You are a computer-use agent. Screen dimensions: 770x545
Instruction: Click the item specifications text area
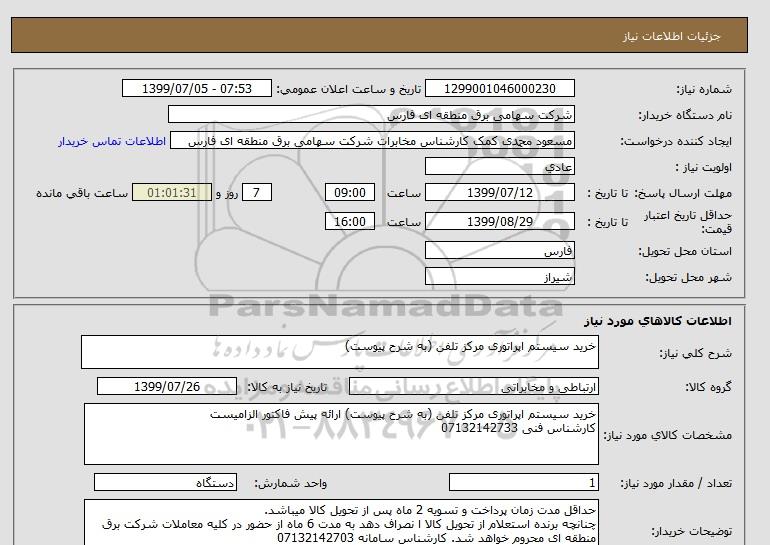pos(341,434)
